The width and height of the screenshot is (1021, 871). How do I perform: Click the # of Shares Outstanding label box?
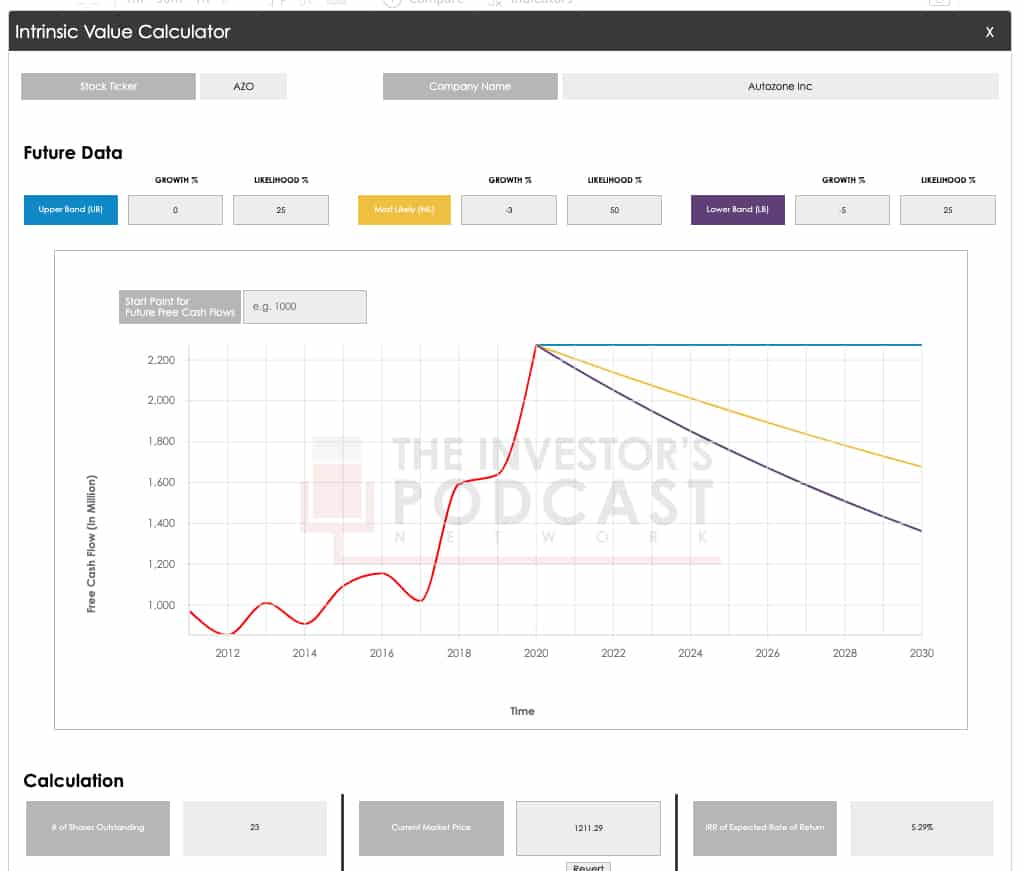[98, 828]
